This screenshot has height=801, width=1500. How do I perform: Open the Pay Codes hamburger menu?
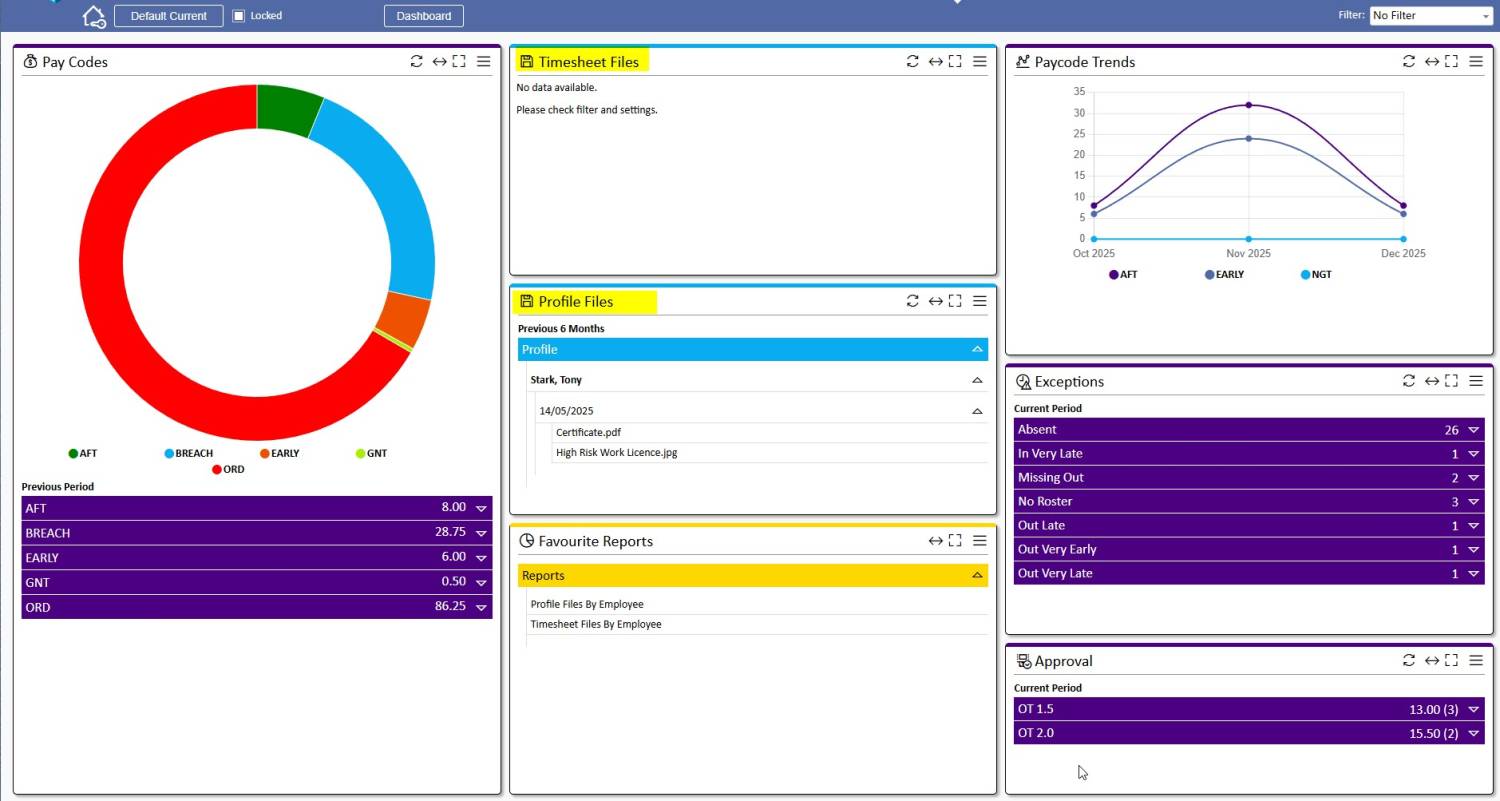[483, 61]
